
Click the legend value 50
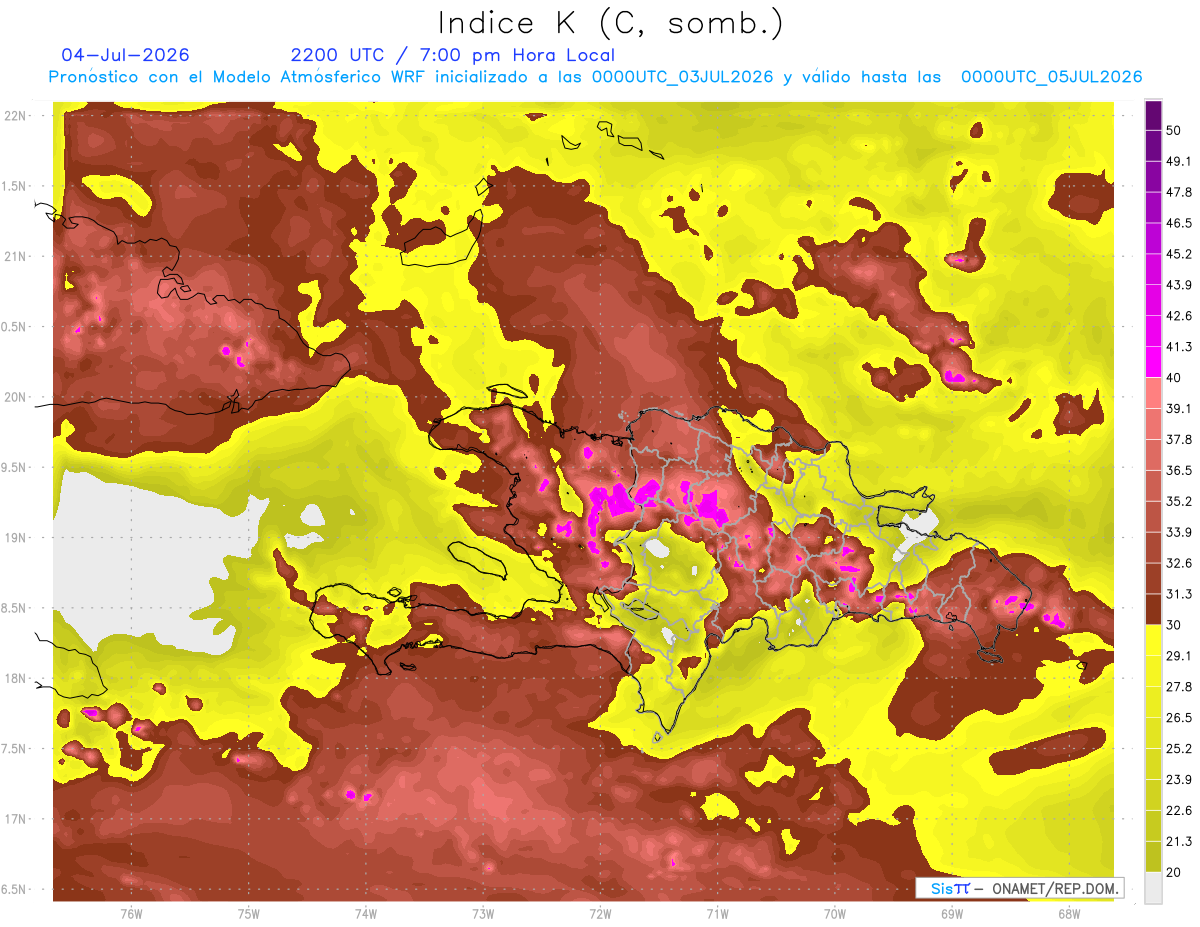tap(1176, 131)
